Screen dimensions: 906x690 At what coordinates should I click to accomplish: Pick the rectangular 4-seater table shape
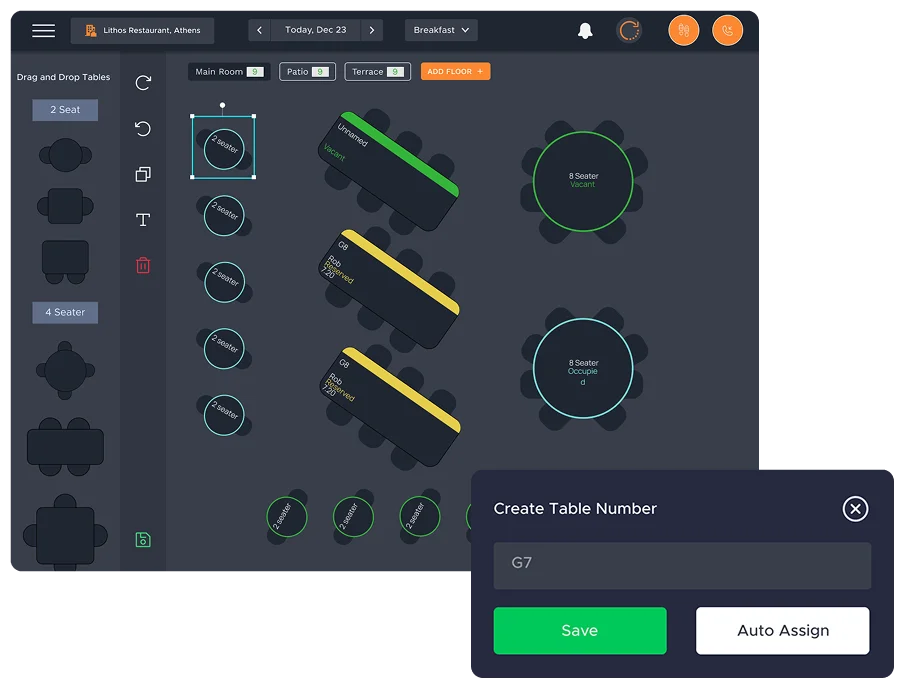coord(65,447)
